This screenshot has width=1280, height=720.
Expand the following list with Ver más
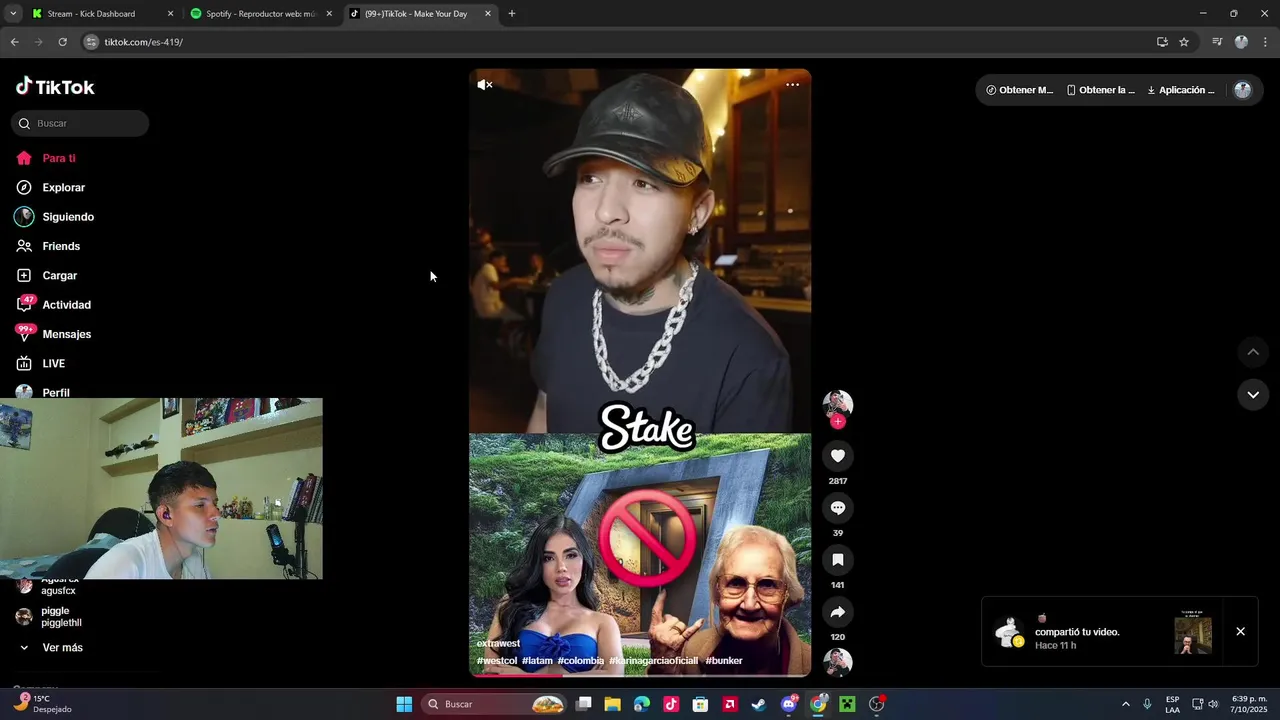point(62,648)
